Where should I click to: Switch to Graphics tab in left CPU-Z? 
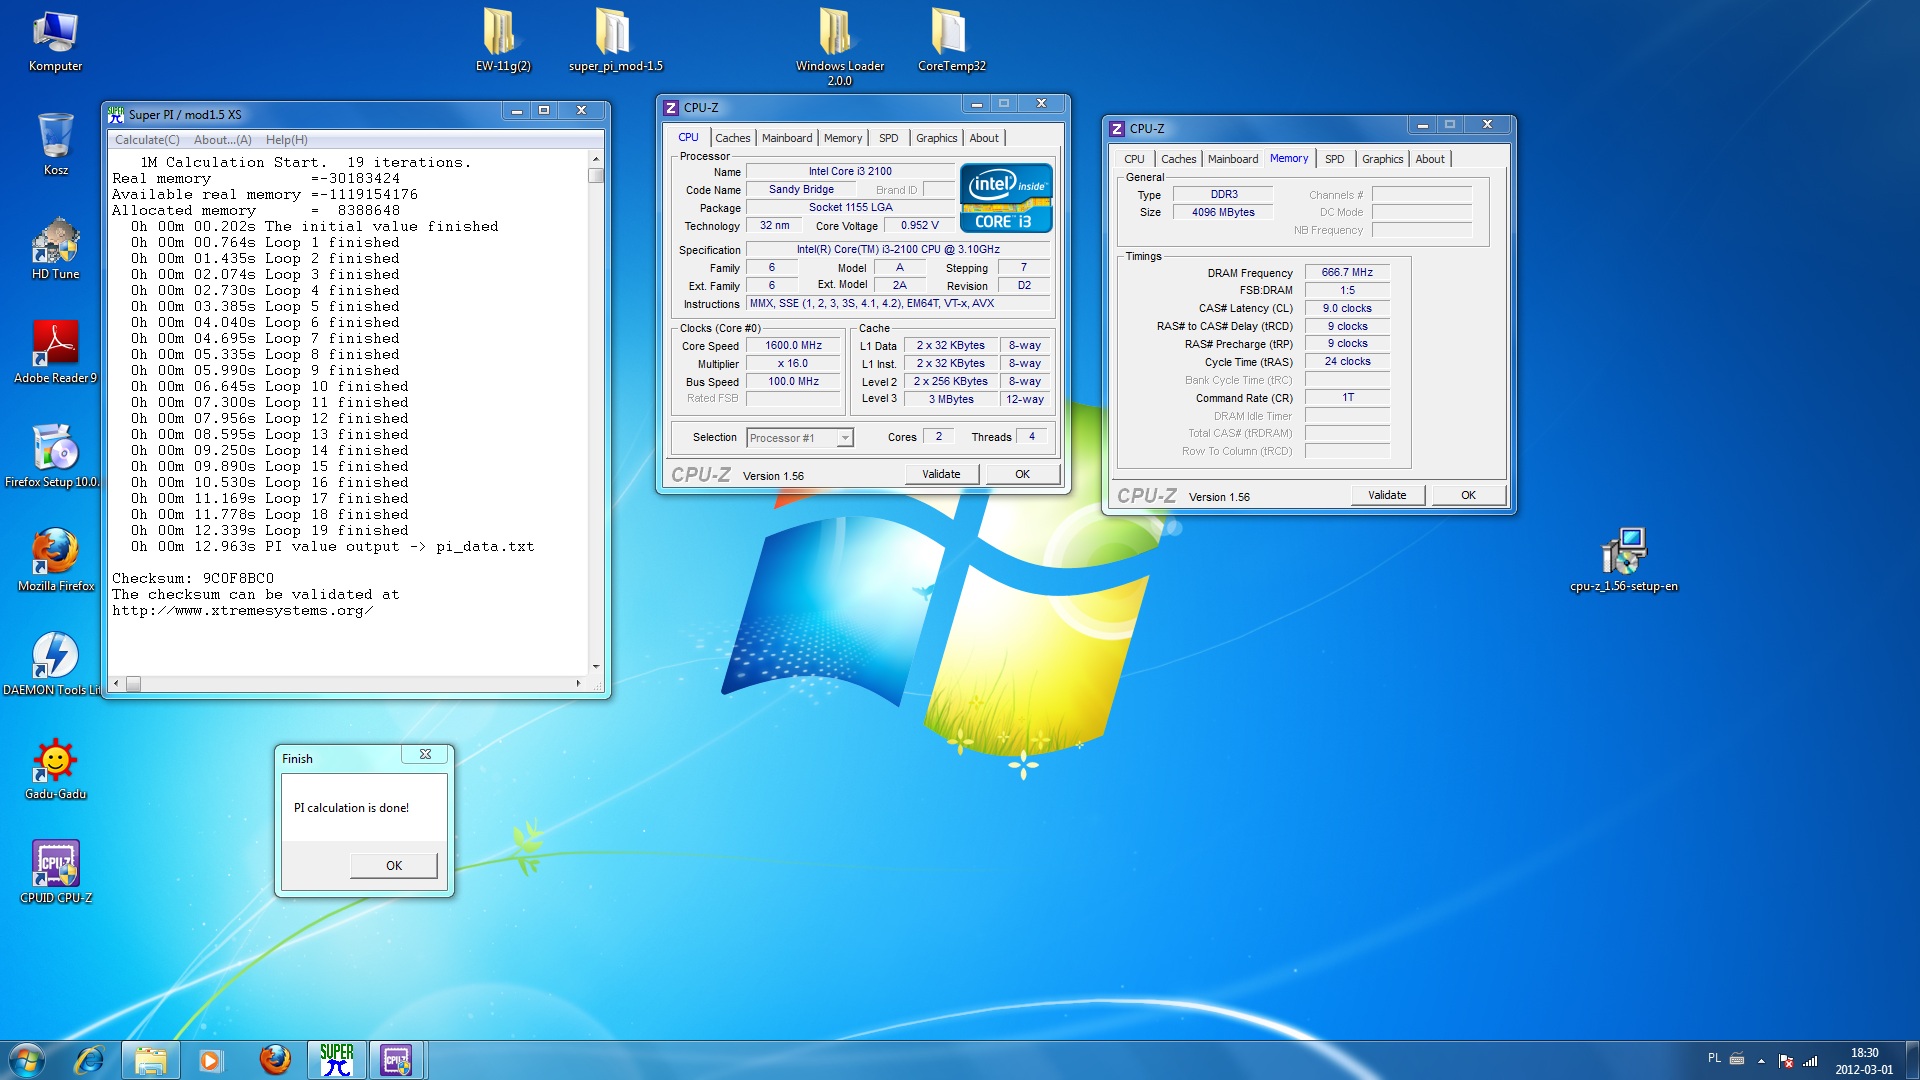click(x=937, y=138)
